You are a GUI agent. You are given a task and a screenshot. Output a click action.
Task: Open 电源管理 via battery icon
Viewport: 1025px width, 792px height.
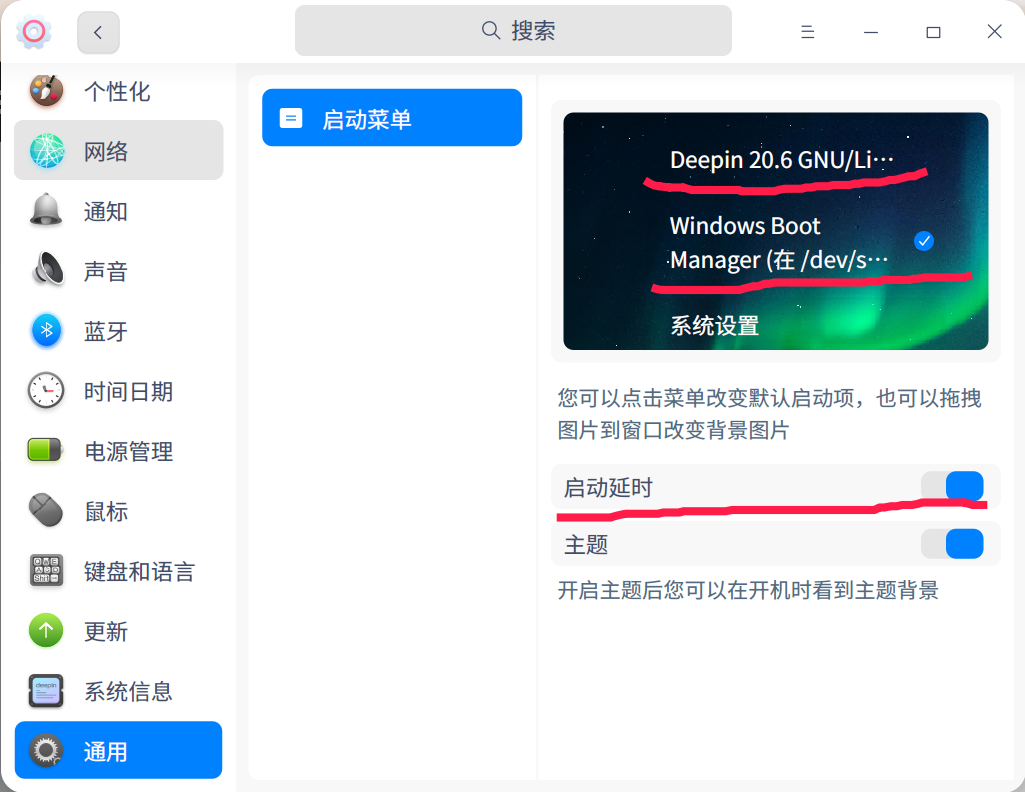pos(45,451)
